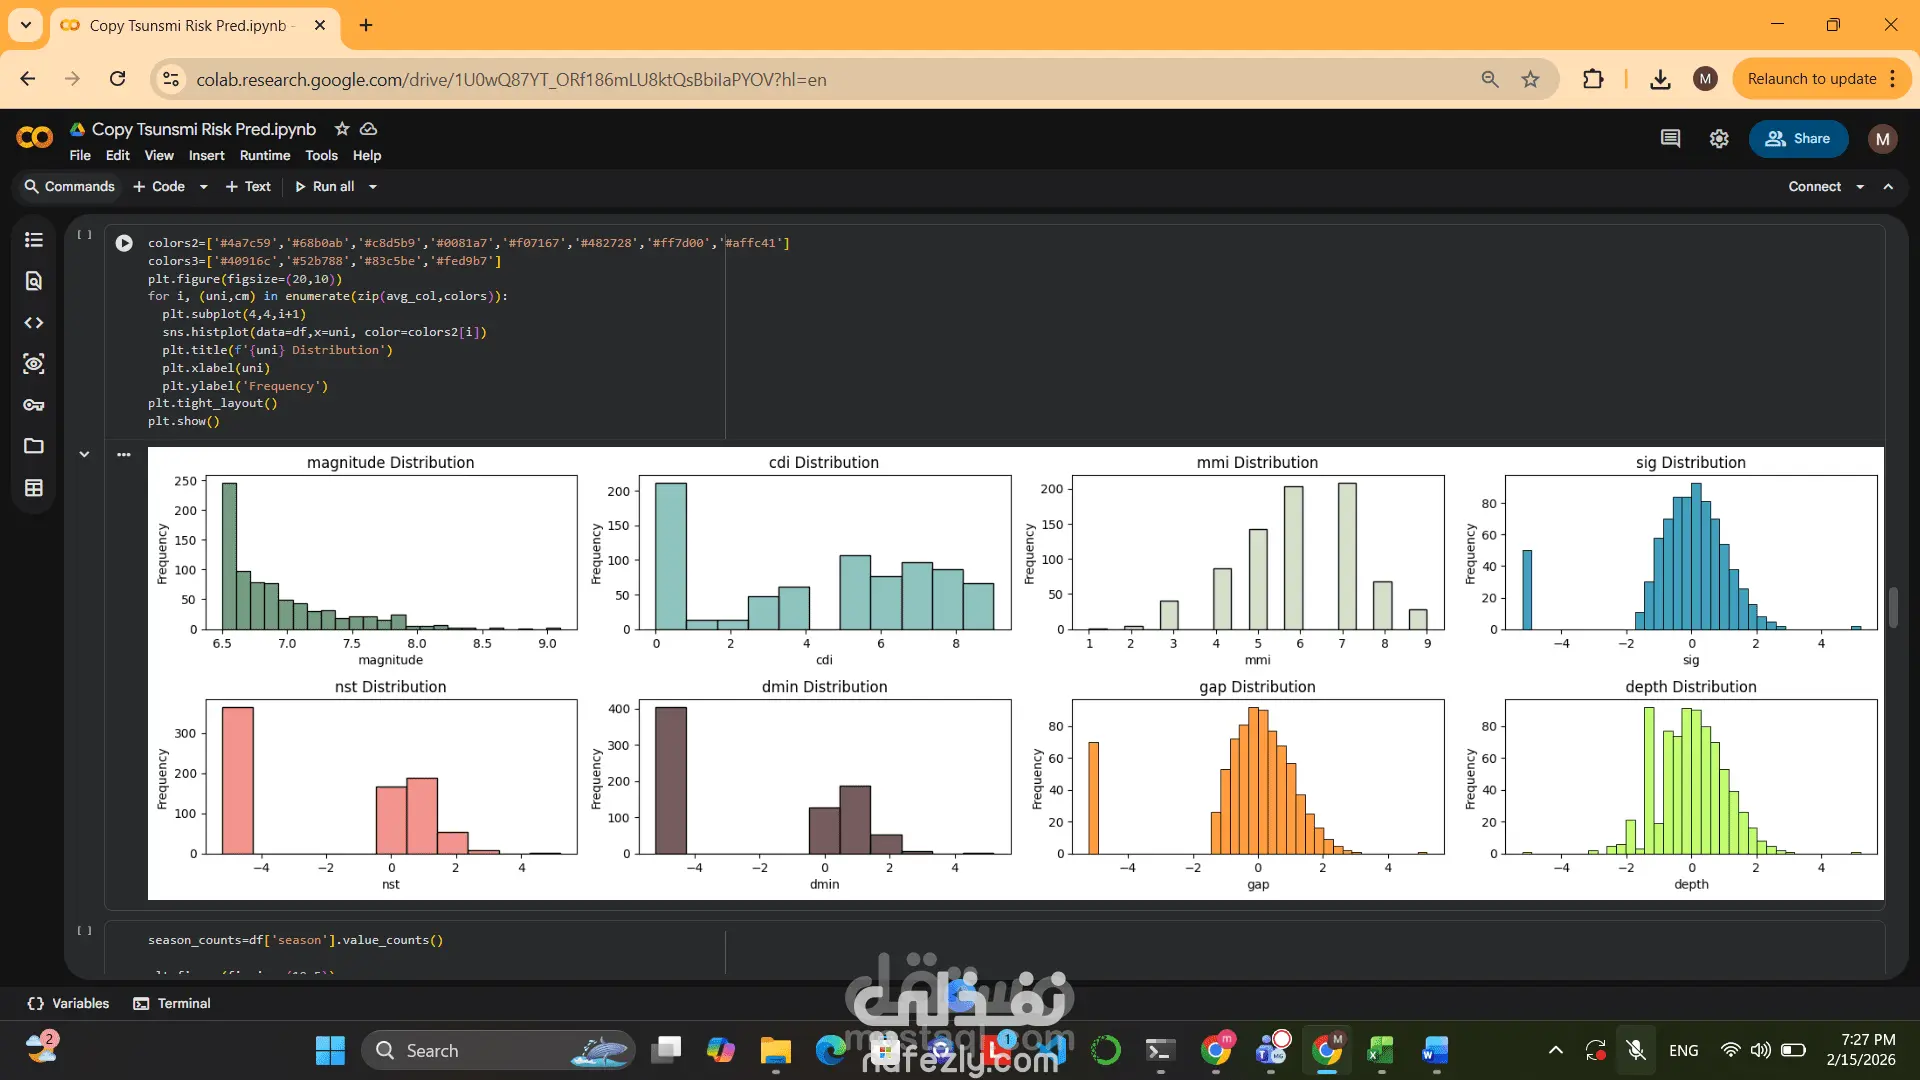Click the Google Drive icon beside notebook title
This screenshot has height=1080, width=1920.
tap(77, 129)
